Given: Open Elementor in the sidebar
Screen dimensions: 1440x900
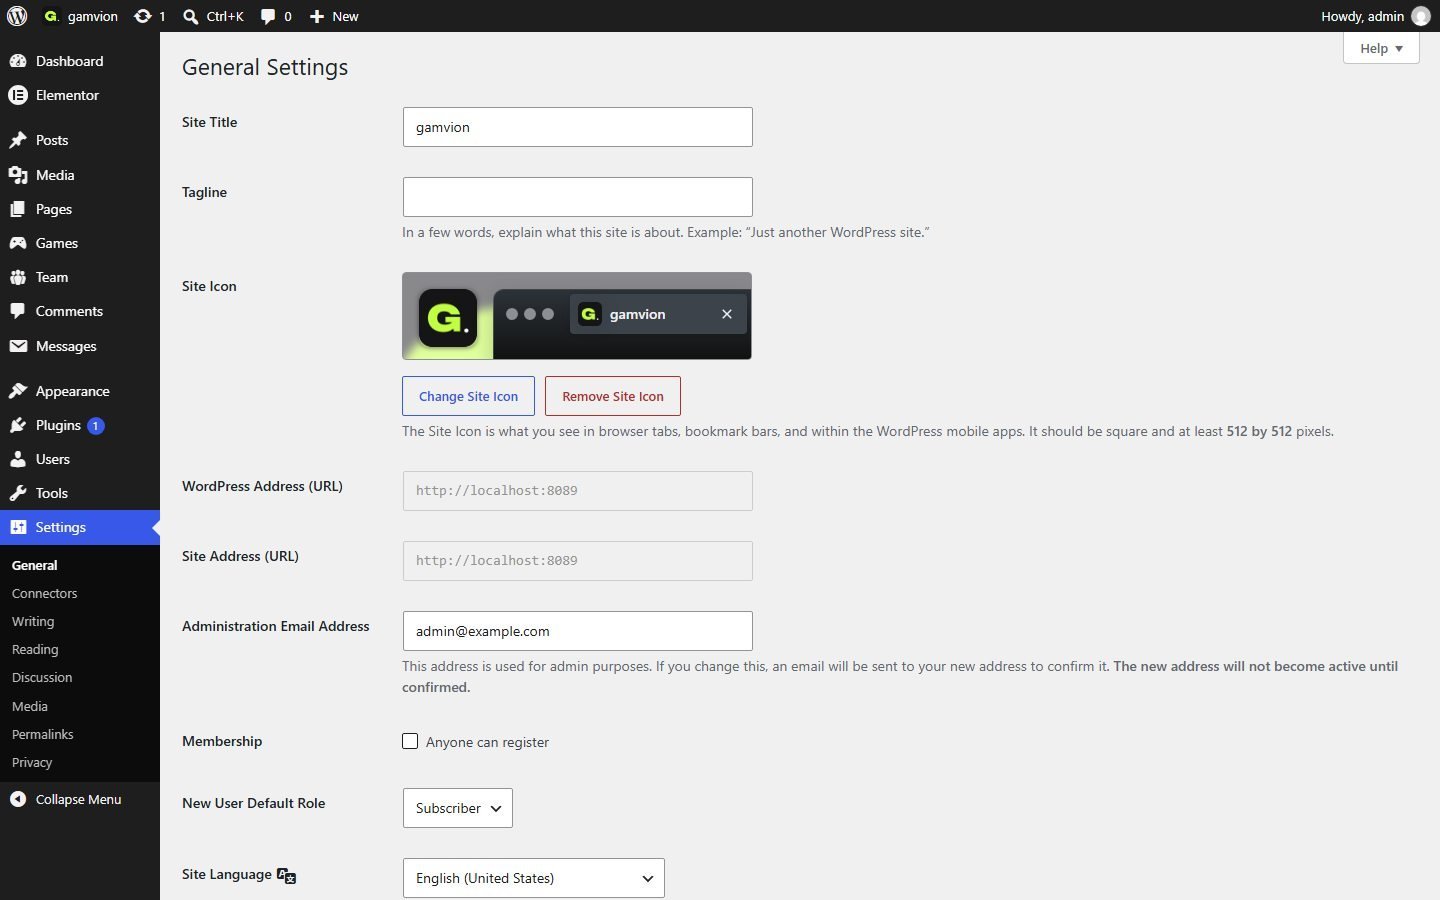Looking at the screenshot, I should click(80, 95).
